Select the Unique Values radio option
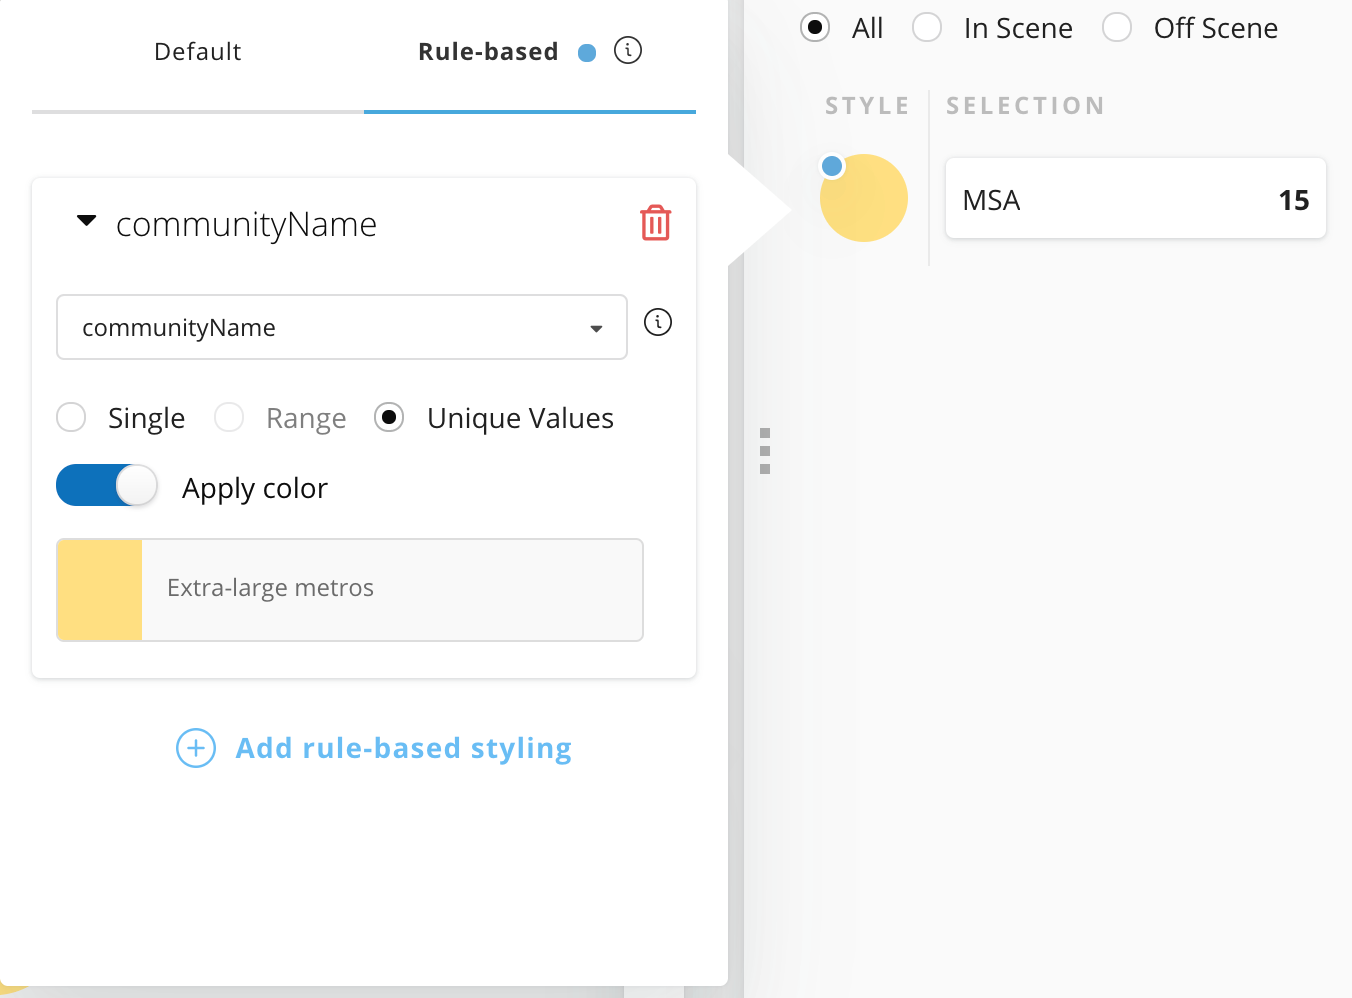The width and height of the screenshot is (1352, 998). 389,417
